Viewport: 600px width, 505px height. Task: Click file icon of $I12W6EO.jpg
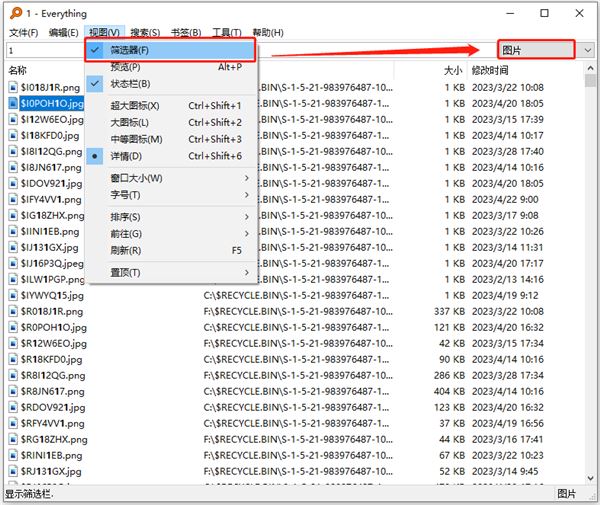point(13,119)
